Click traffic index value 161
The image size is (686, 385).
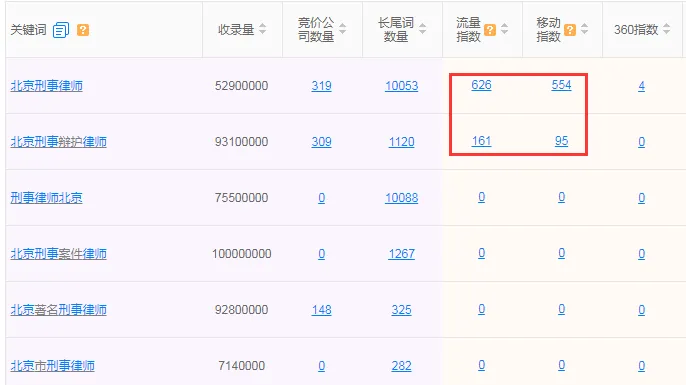(482, 141)
